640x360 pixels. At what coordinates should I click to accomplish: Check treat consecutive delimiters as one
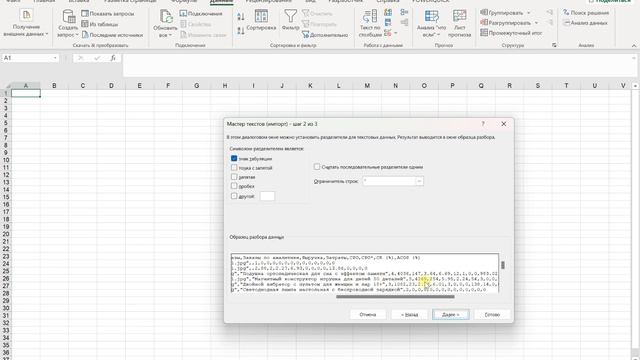[317, 167]
